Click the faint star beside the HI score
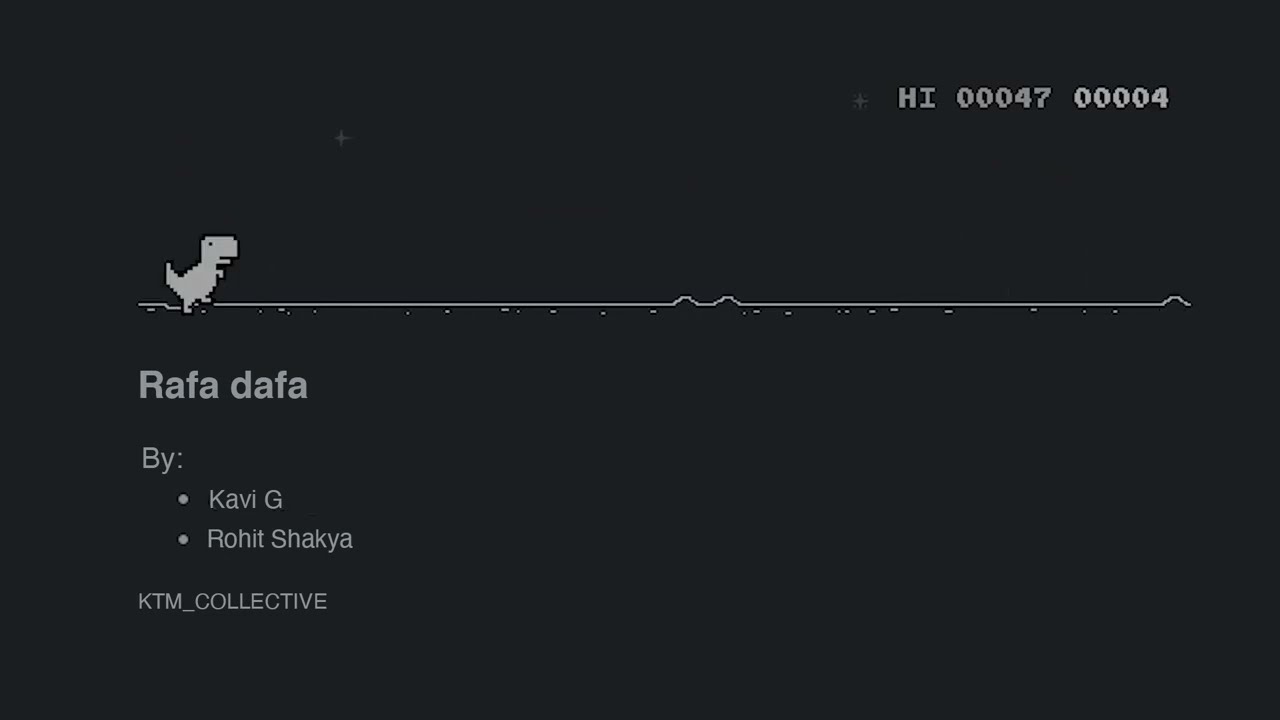 [x=860, y=101]
